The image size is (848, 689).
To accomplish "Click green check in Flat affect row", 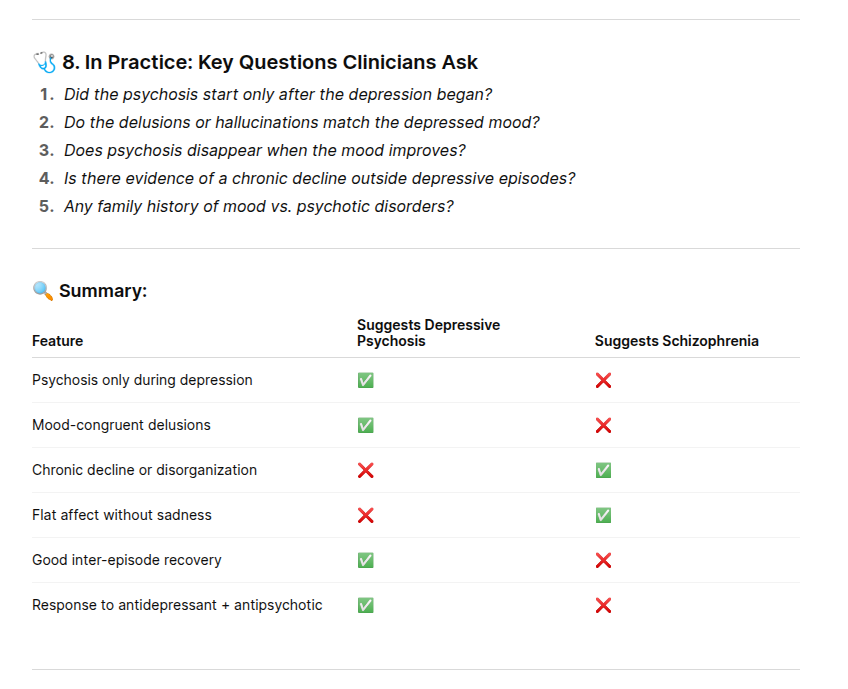I will (x=603, y=515).
